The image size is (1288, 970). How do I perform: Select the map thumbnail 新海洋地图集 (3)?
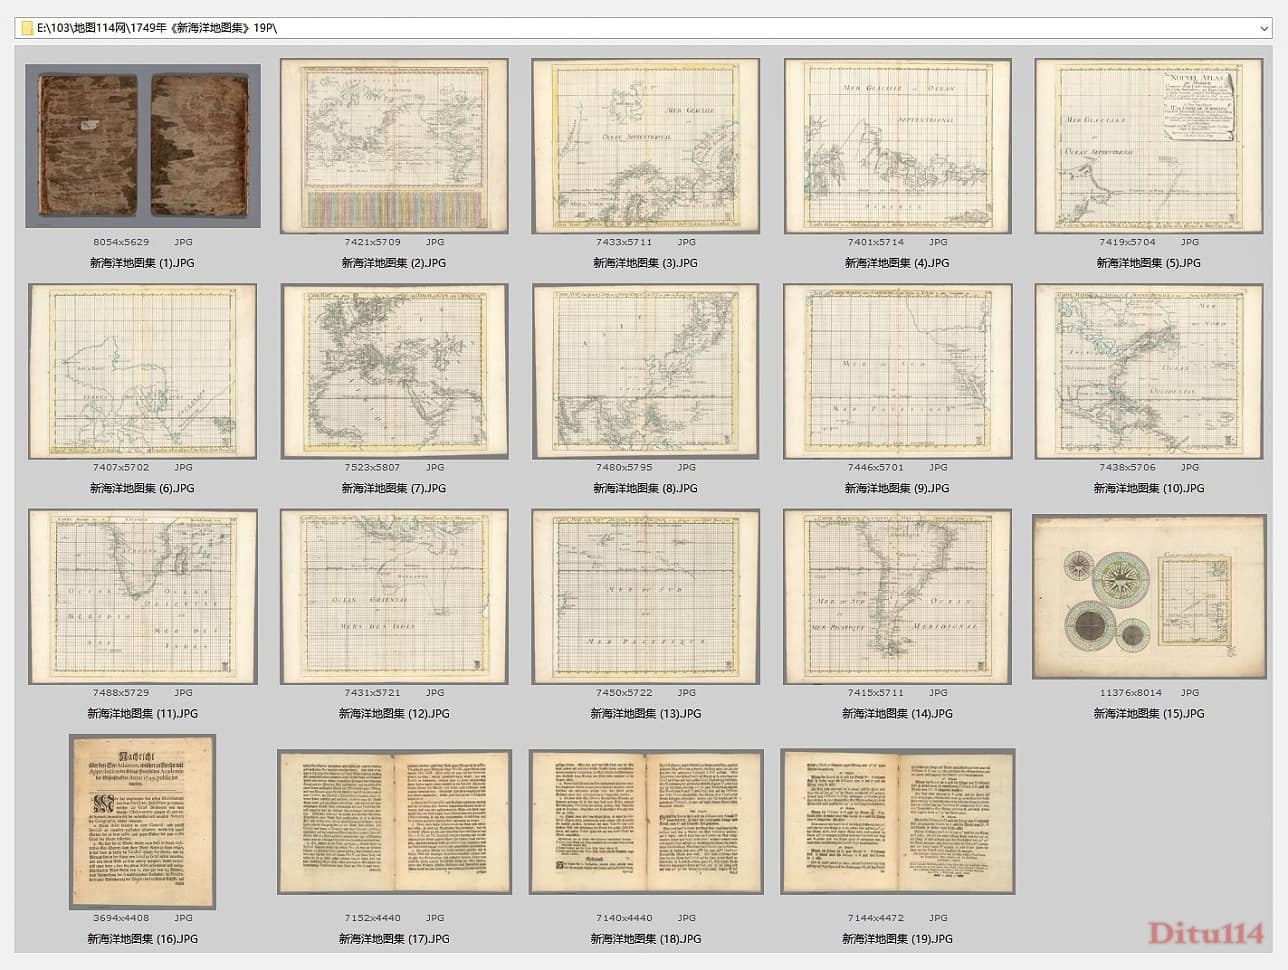[x=646, y=146]
